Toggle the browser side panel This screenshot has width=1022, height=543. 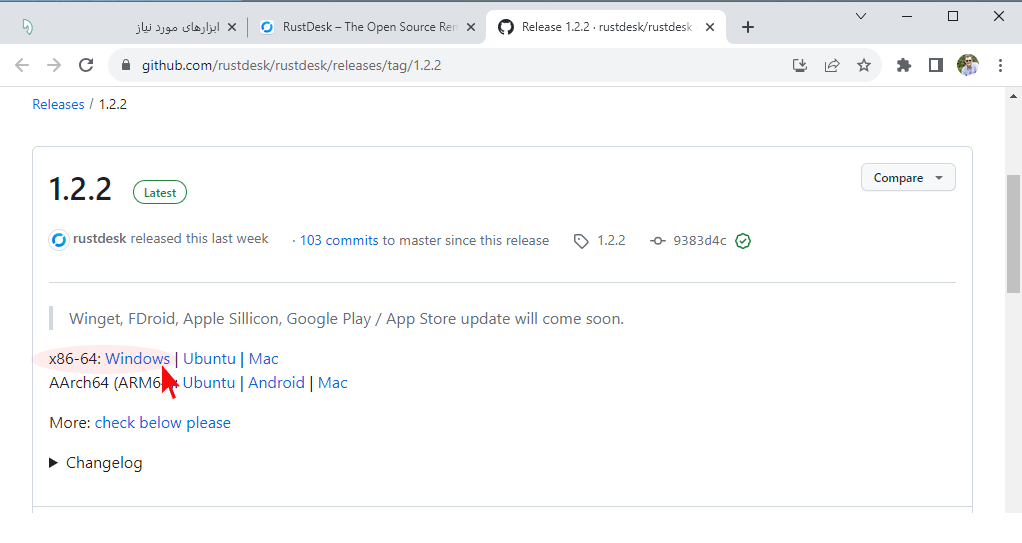pos(936,65)
